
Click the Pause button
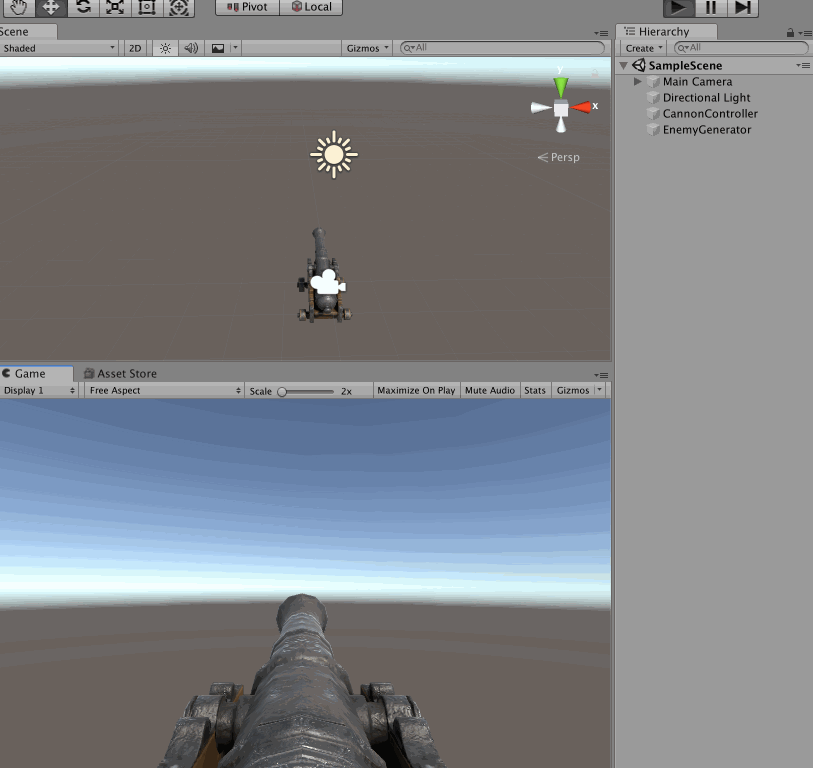pyautogui.click(x=710, y=7)
